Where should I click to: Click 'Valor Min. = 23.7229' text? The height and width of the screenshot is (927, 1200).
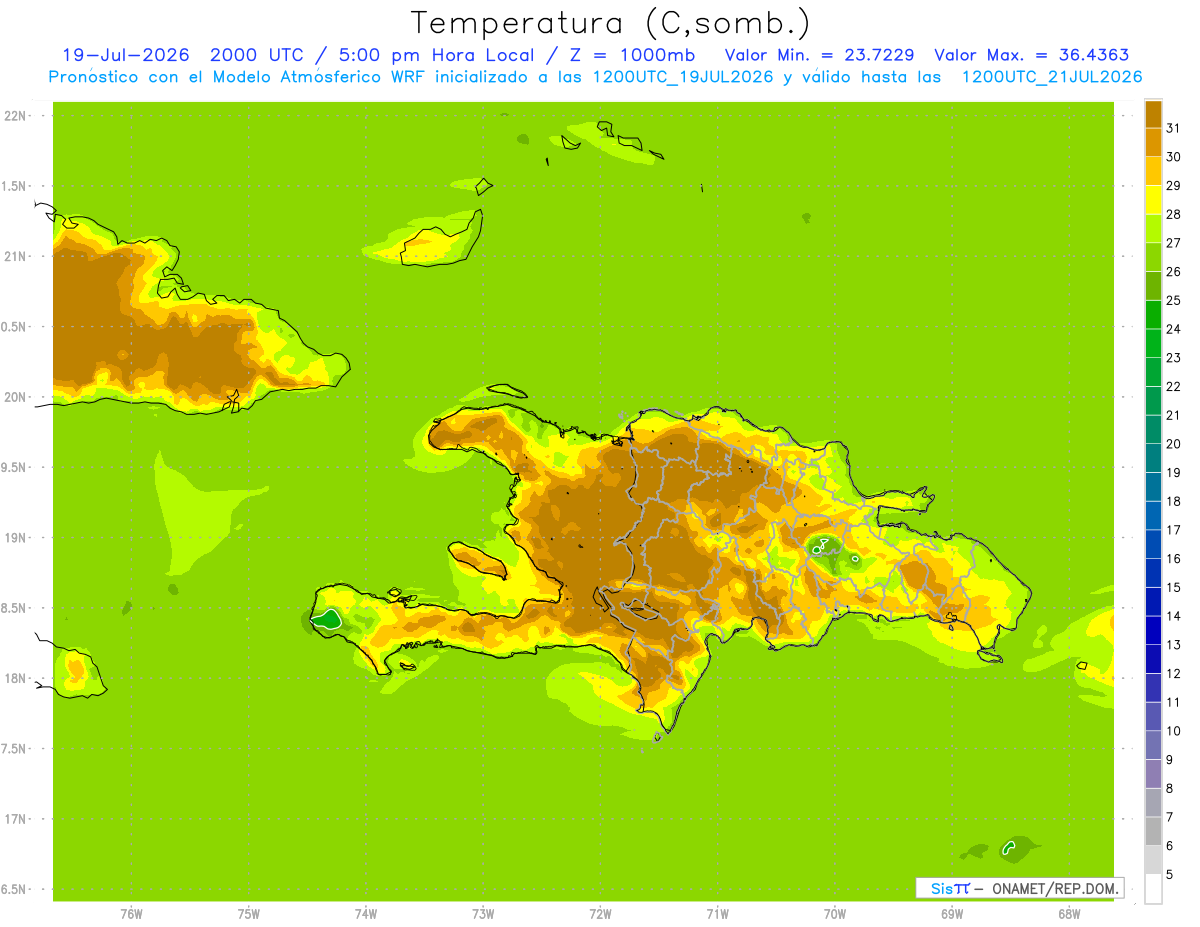point(819,55)
